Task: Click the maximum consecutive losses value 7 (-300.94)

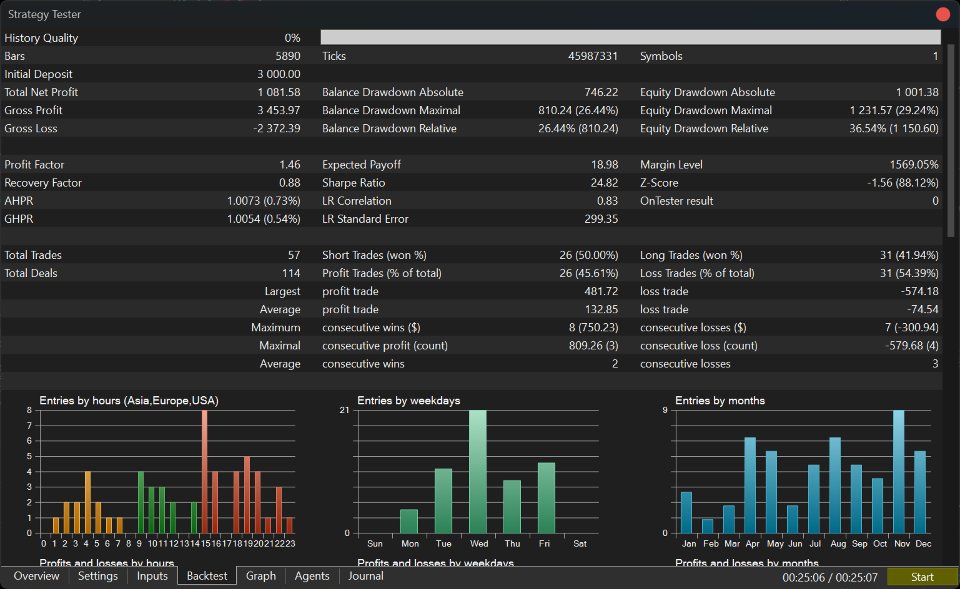Action: [x=912, y=328]
